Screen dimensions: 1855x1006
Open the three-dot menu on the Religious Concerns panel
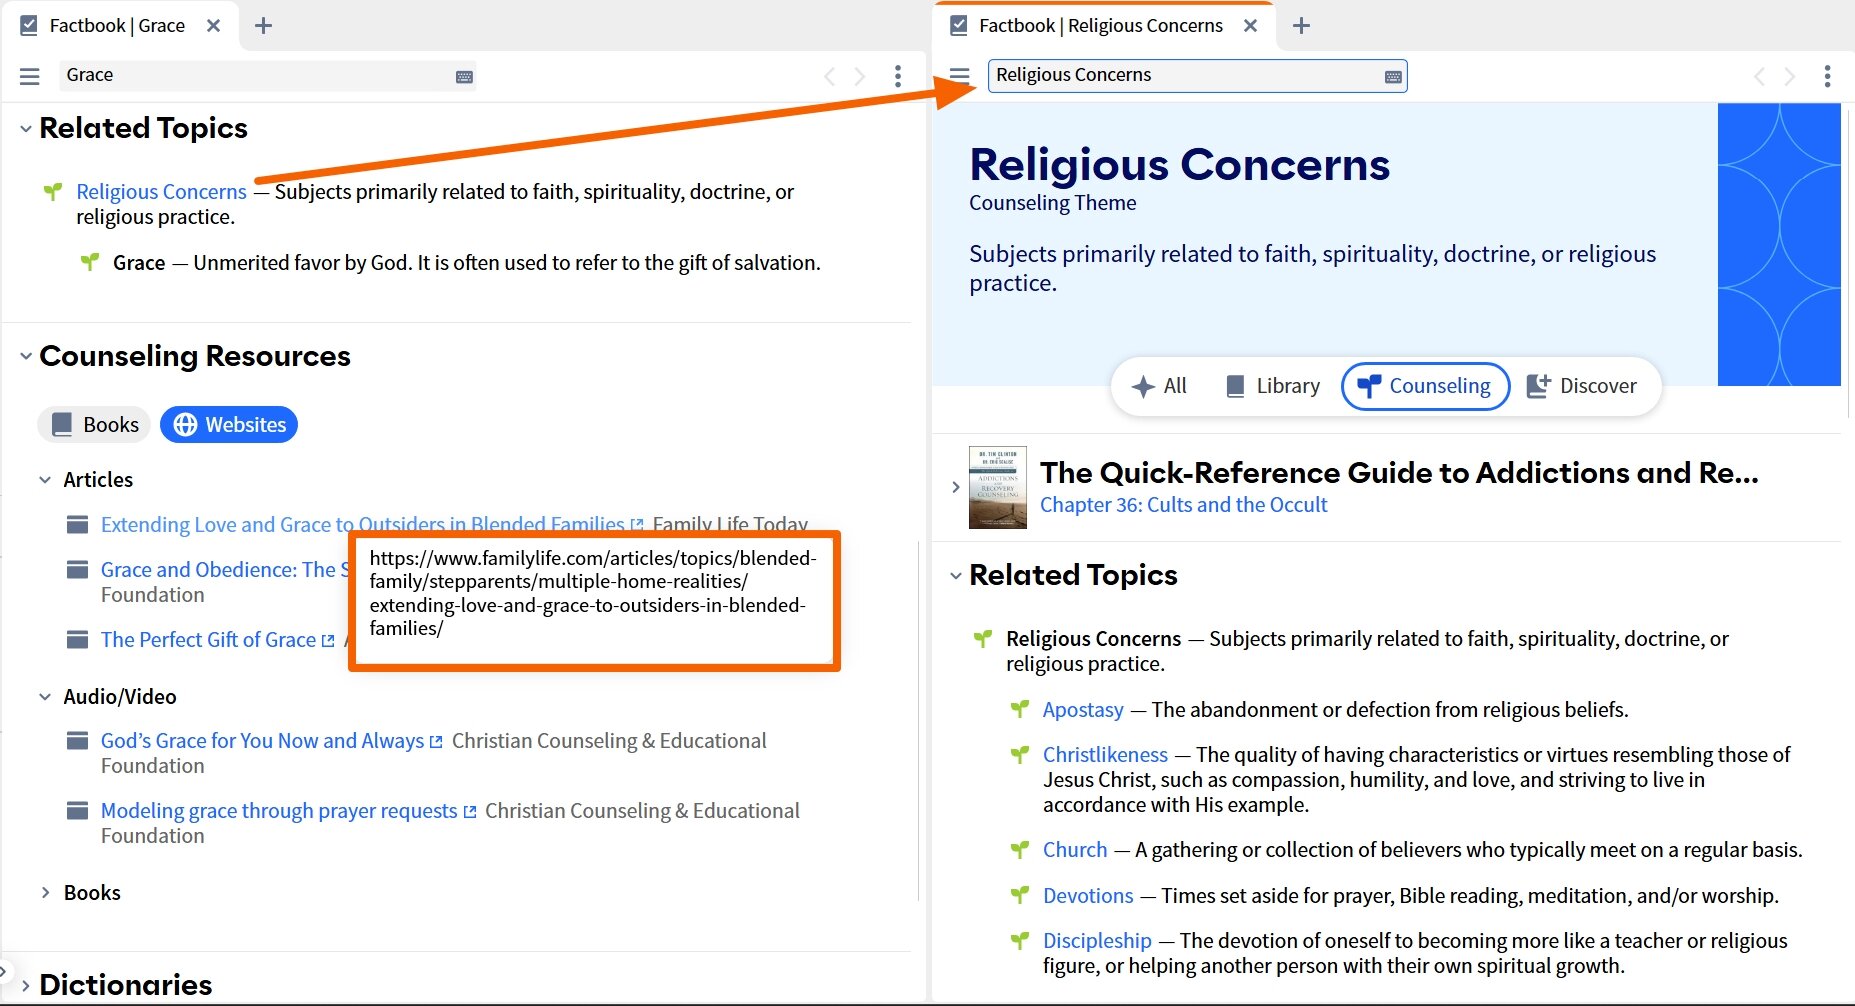click(x=1827, y=75)
